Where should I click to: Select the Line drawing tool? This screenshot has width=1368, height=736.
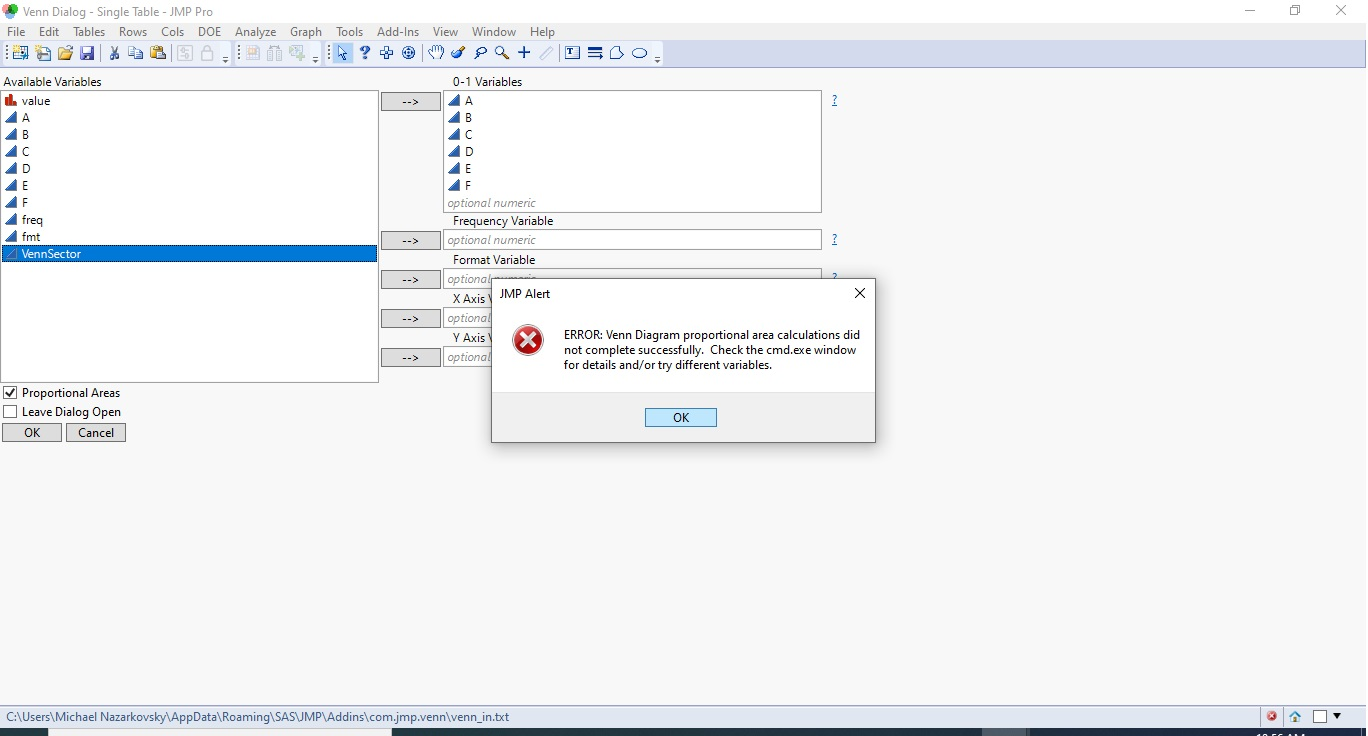click(x=595, y=53)
